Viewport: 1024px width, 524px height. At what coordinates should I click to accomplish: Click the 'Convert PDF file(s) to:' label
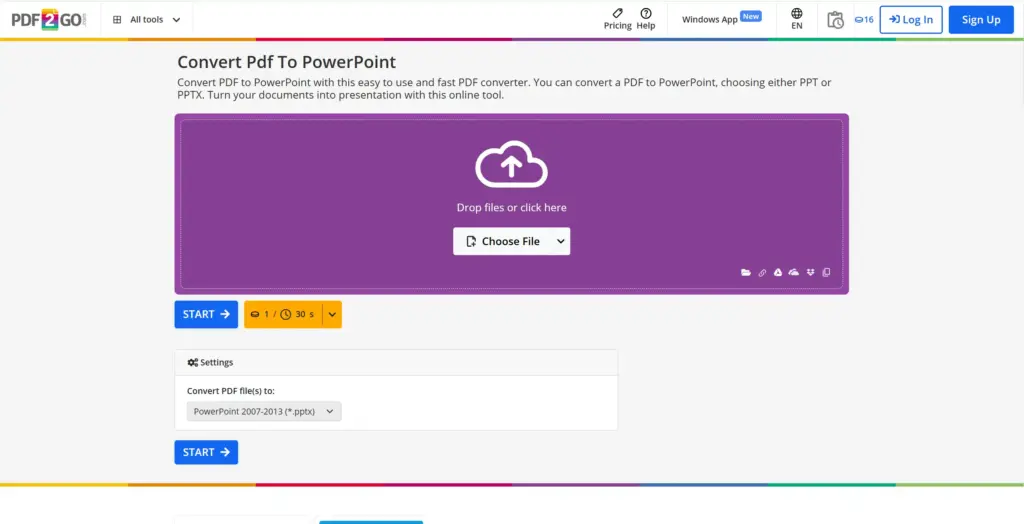(231, 391)
